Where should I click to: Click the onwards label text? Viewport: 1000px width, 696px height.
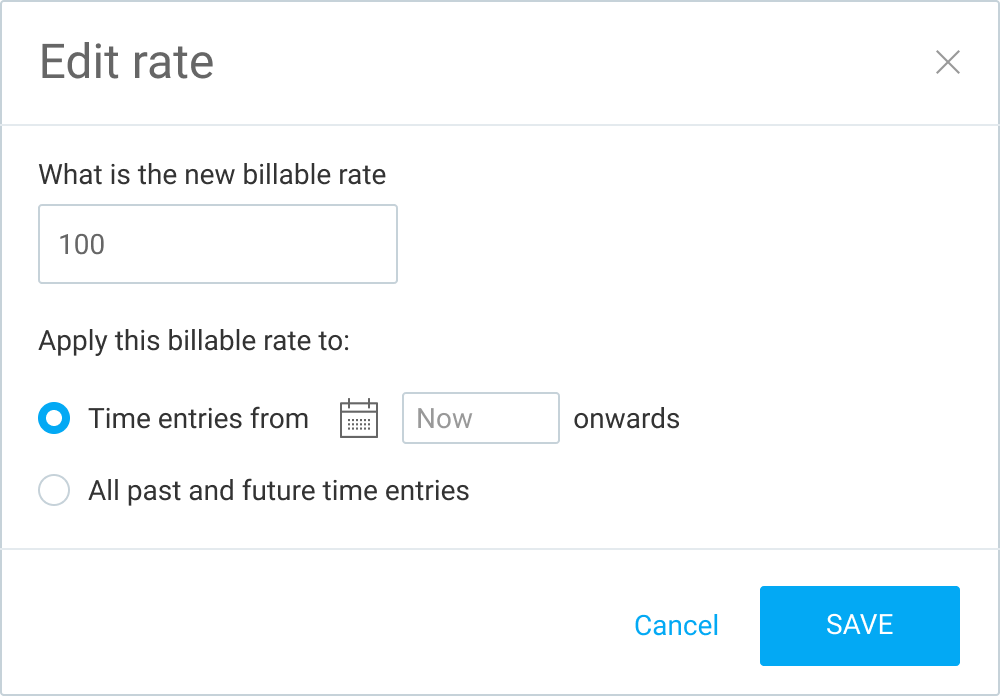click(x=627, y=418)
